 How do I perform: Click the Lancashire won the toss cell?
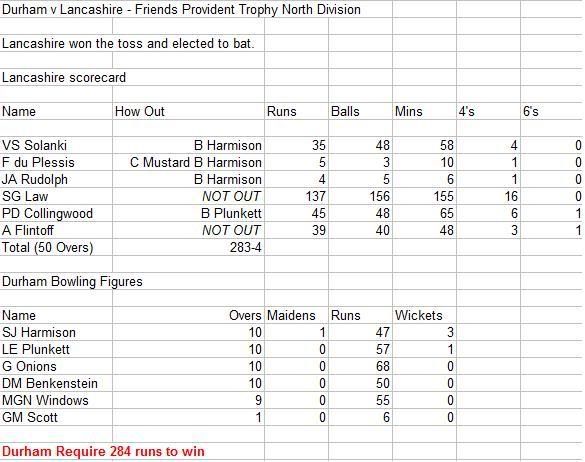pyautogui.click(x=128, y=44)
